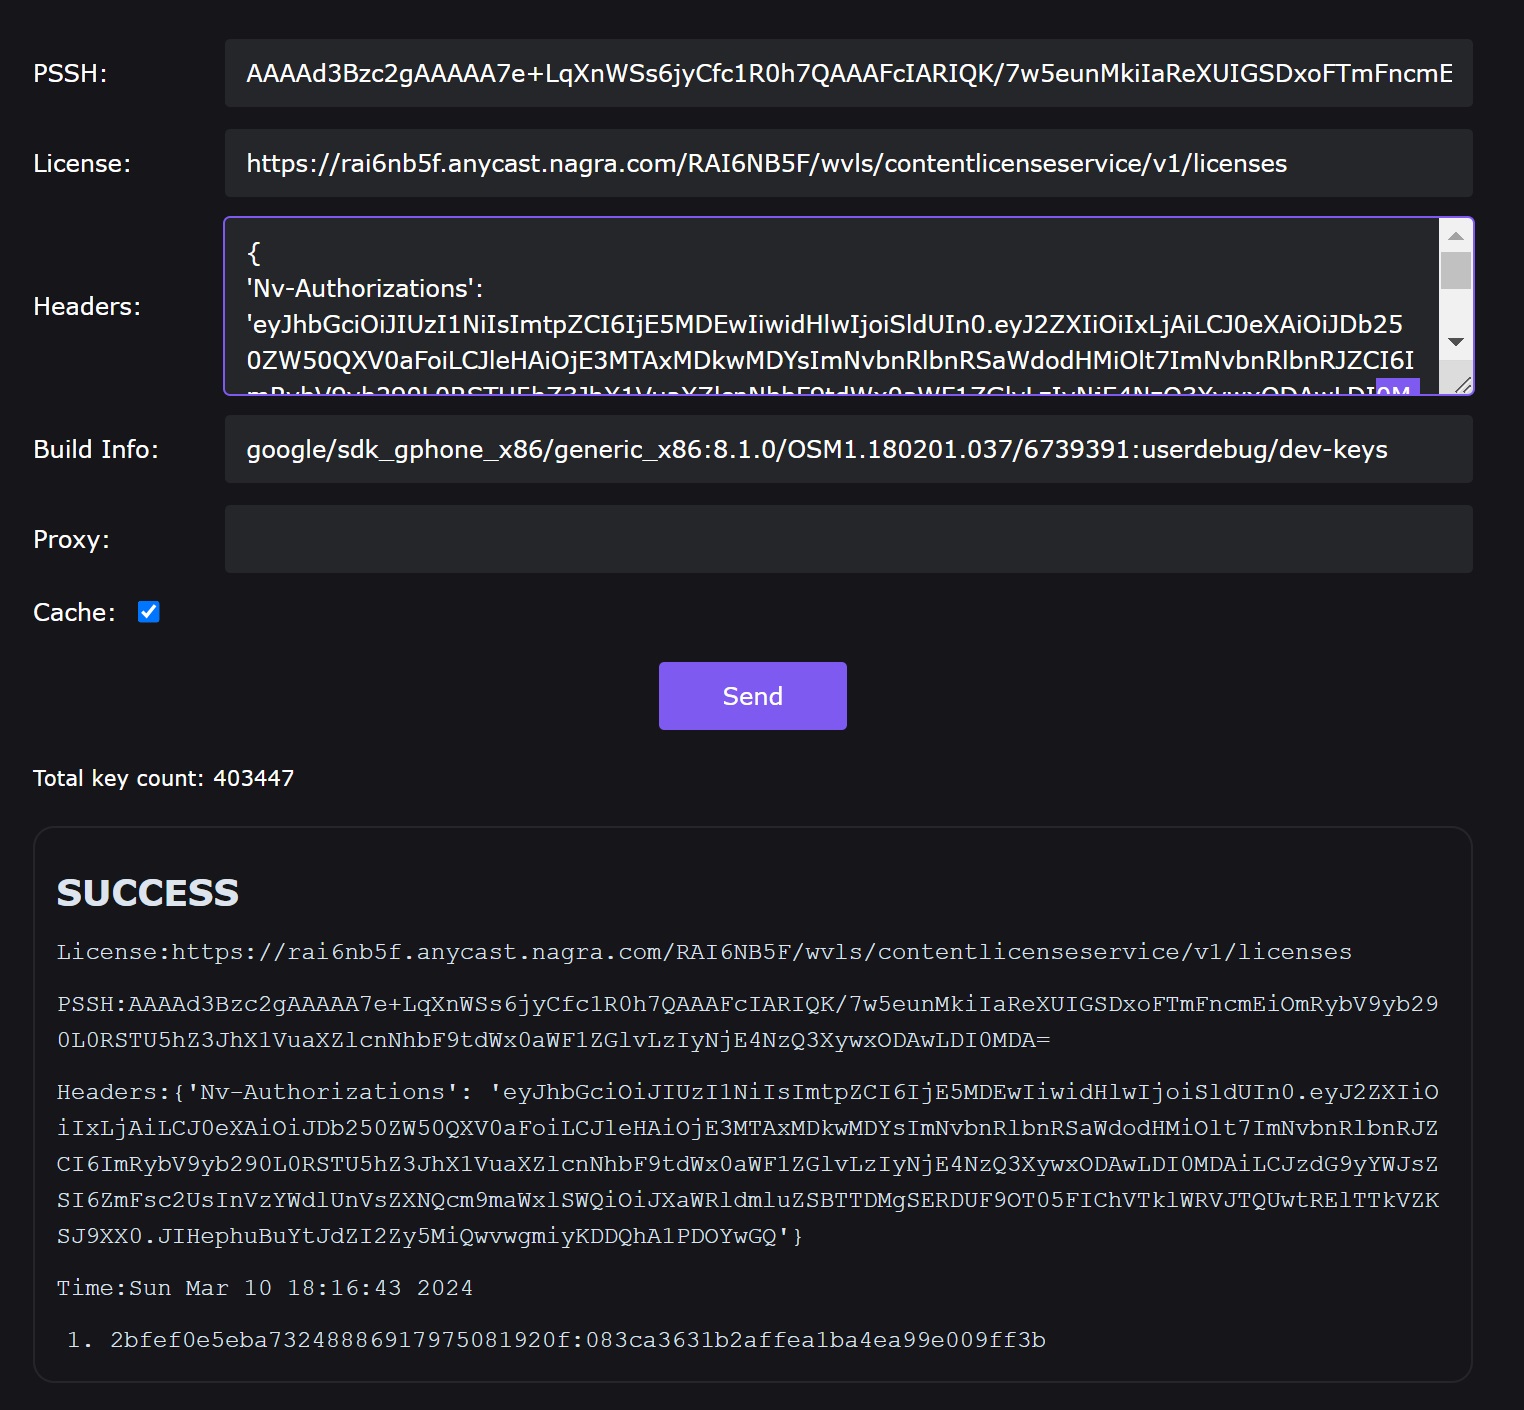Viewport: 1524px width, 1410px height.
Task: Uncheck the Cache checkbox
Action: click(149, 612)
